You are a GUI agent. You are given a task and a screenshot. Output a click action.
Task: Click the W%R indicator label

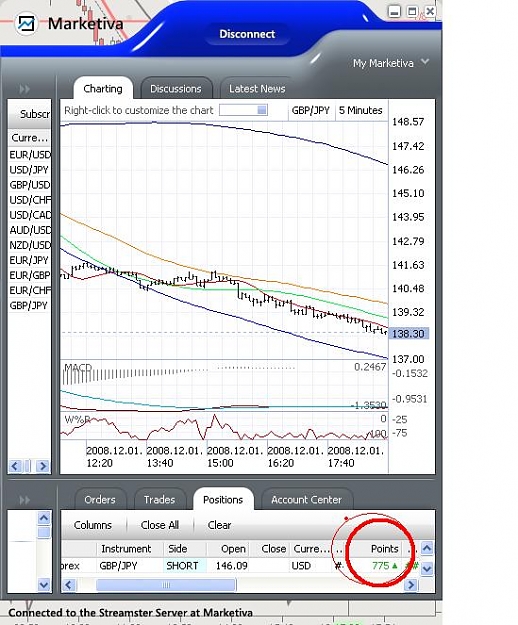click(x=77, y=419)
